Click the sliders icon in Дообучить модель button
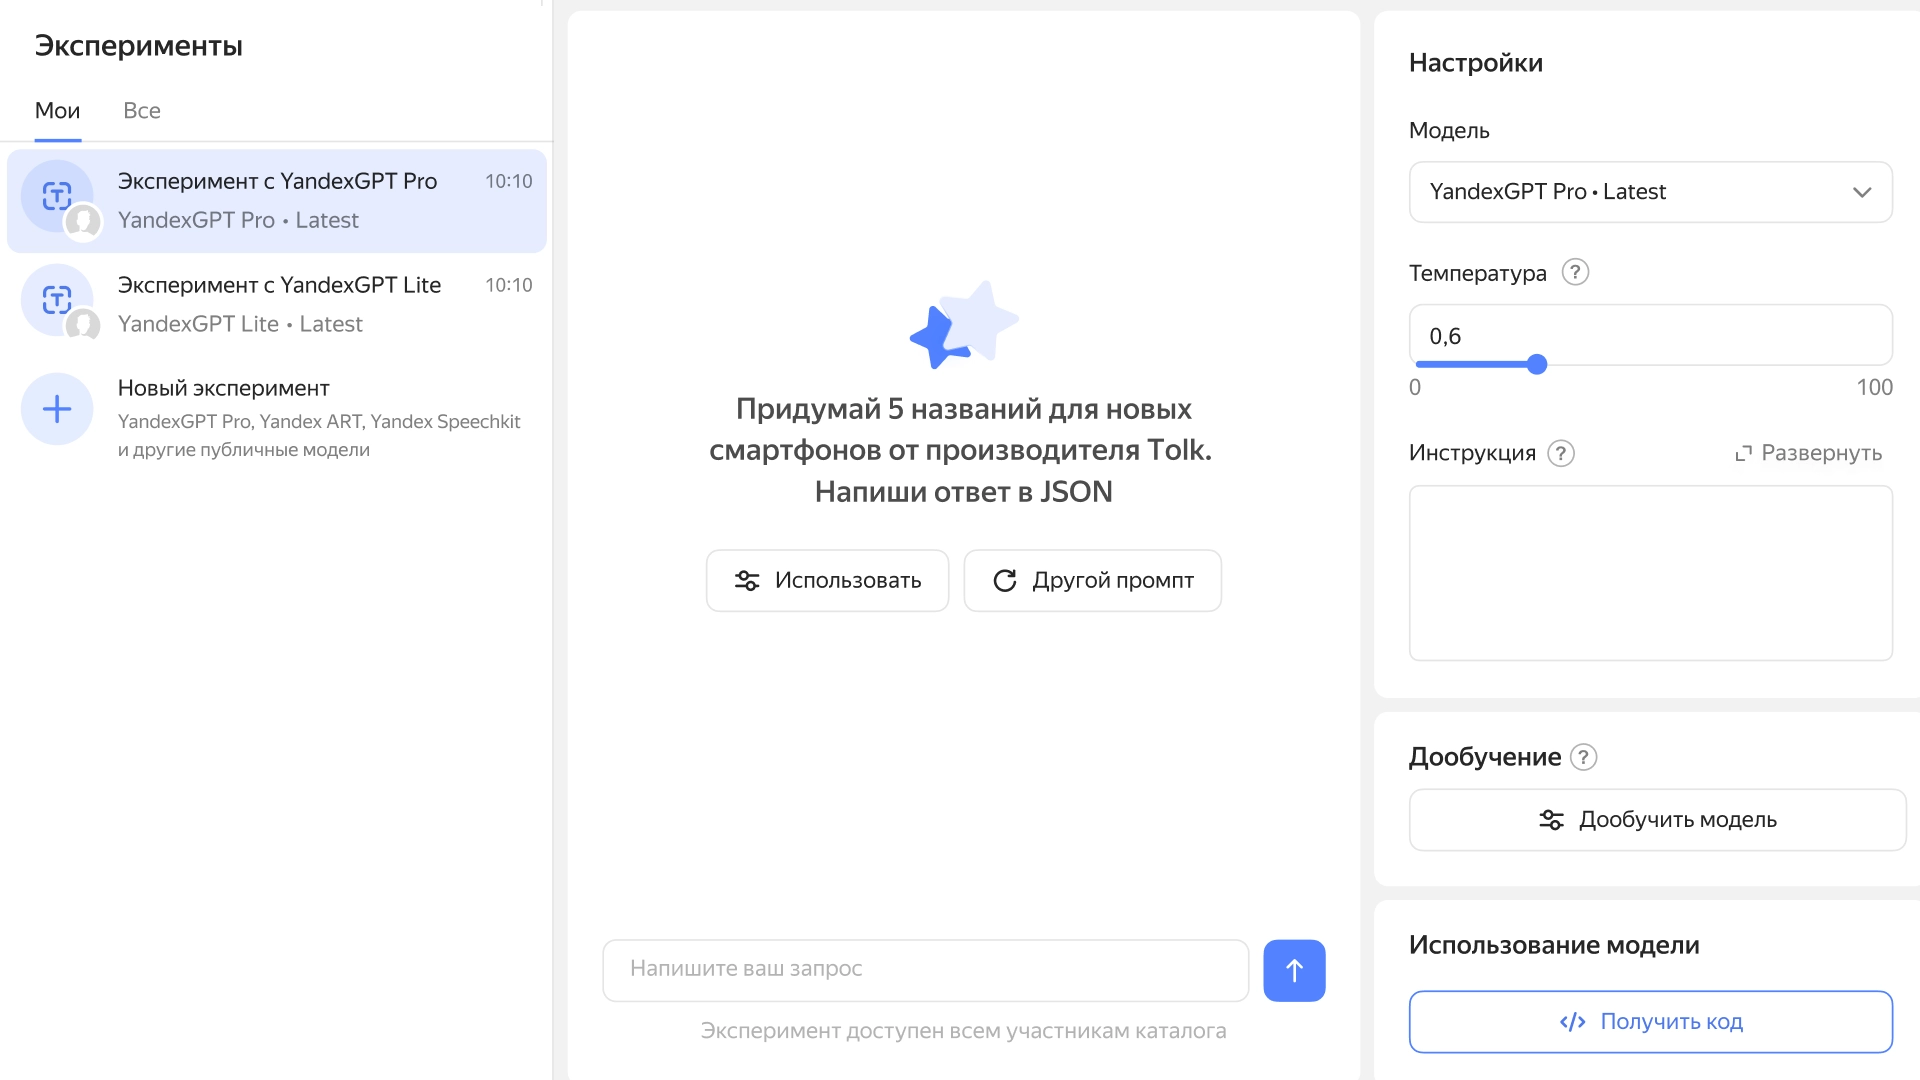The image size is (1920, 1080). (x=1551, y=820)
